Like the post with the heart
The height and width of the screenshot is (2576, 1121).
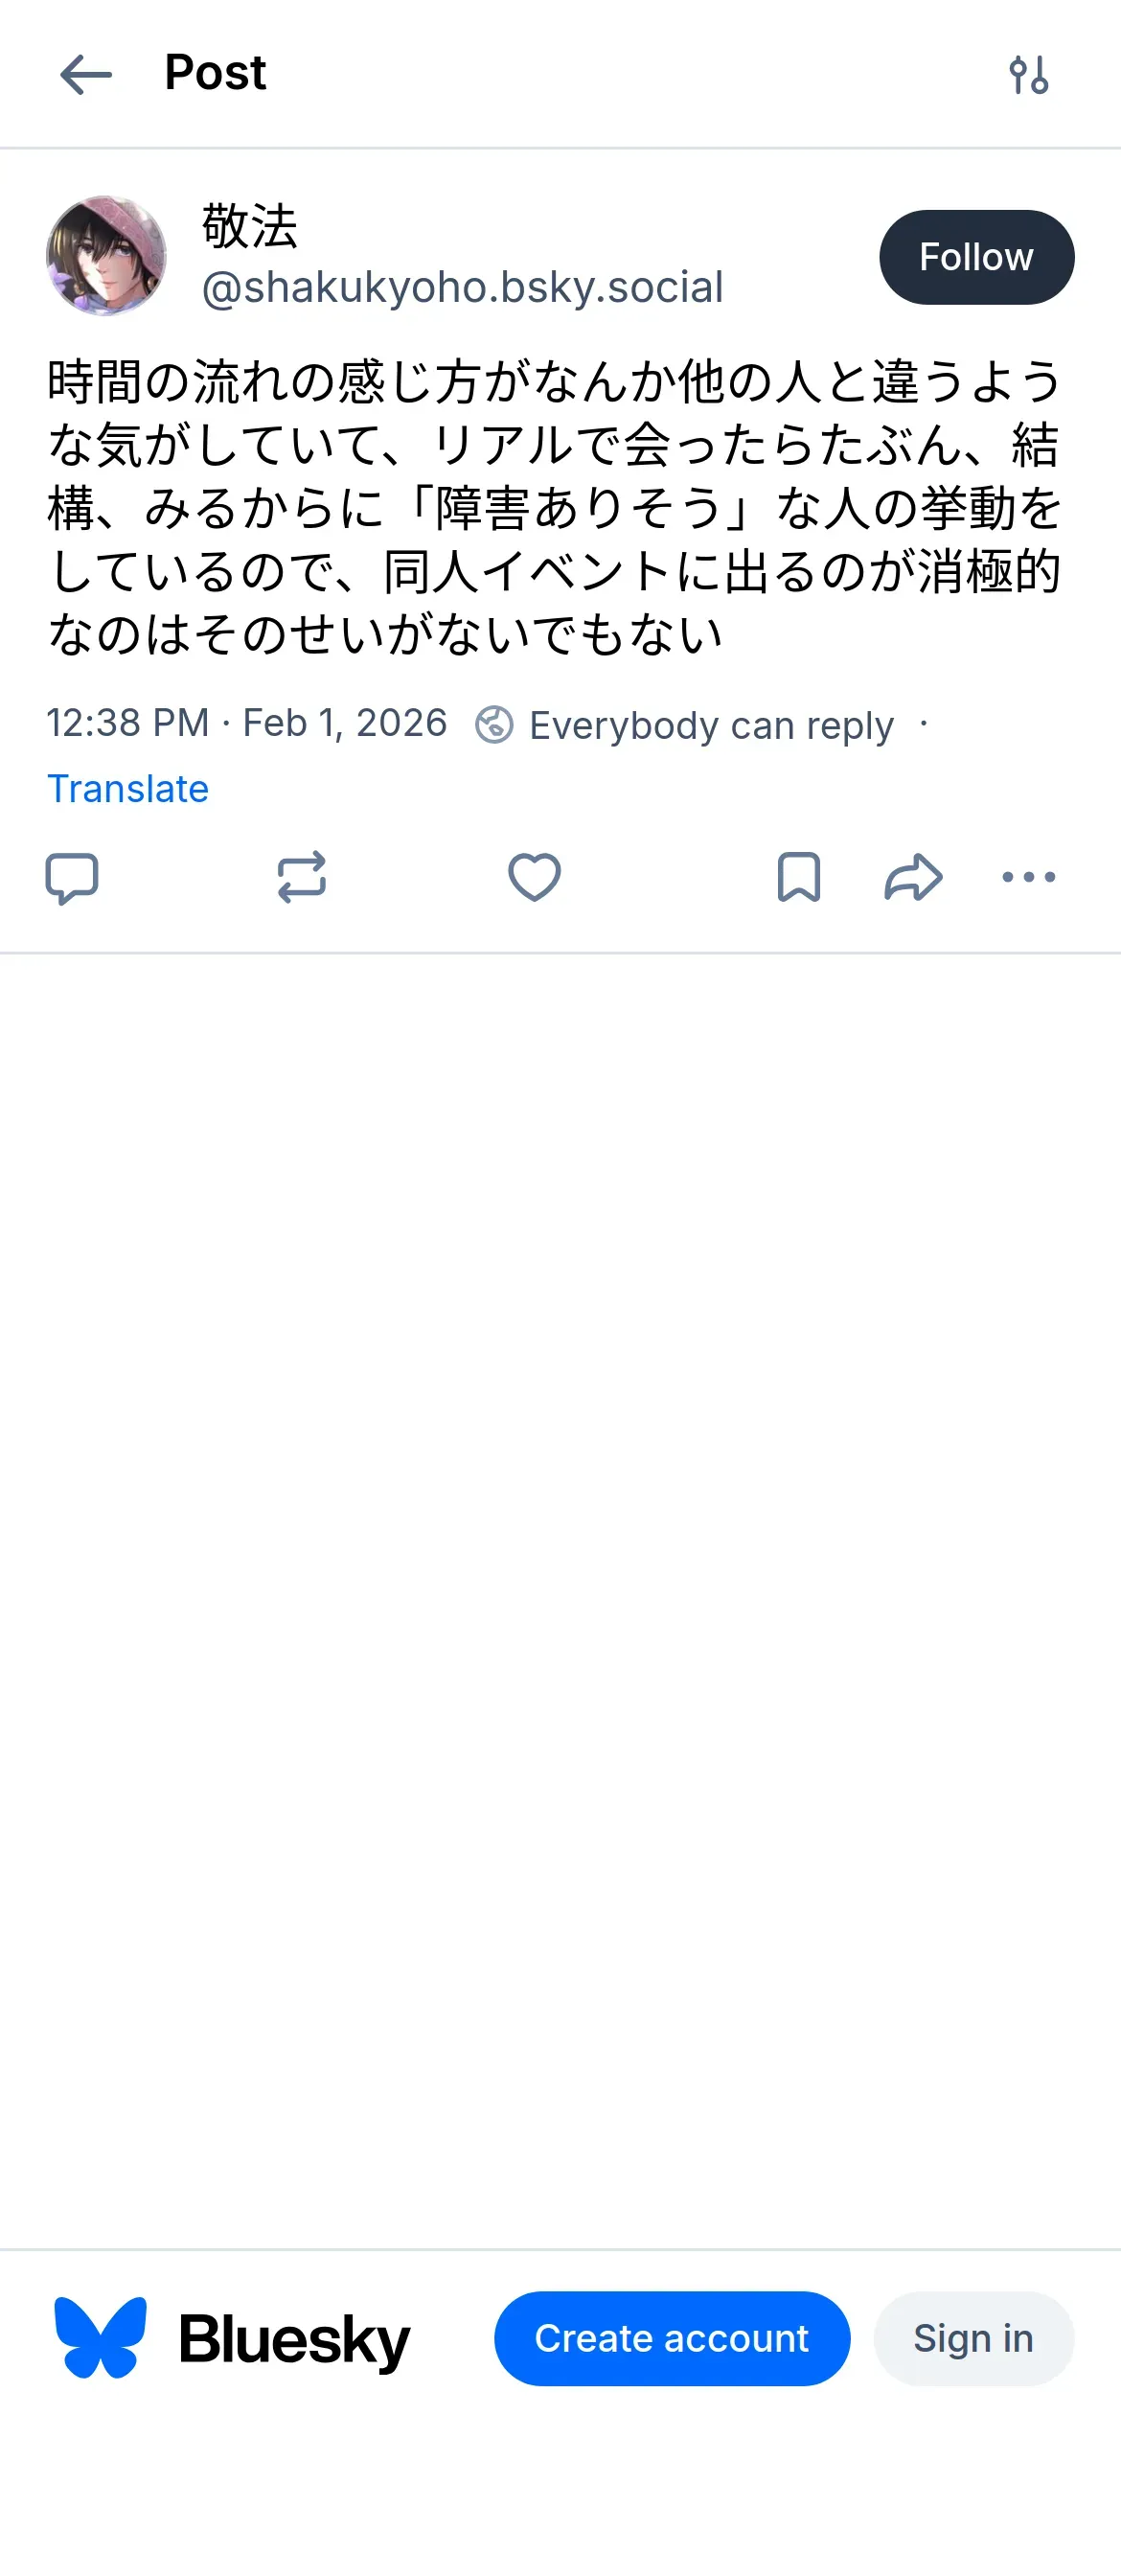click(x=534, y=878)
